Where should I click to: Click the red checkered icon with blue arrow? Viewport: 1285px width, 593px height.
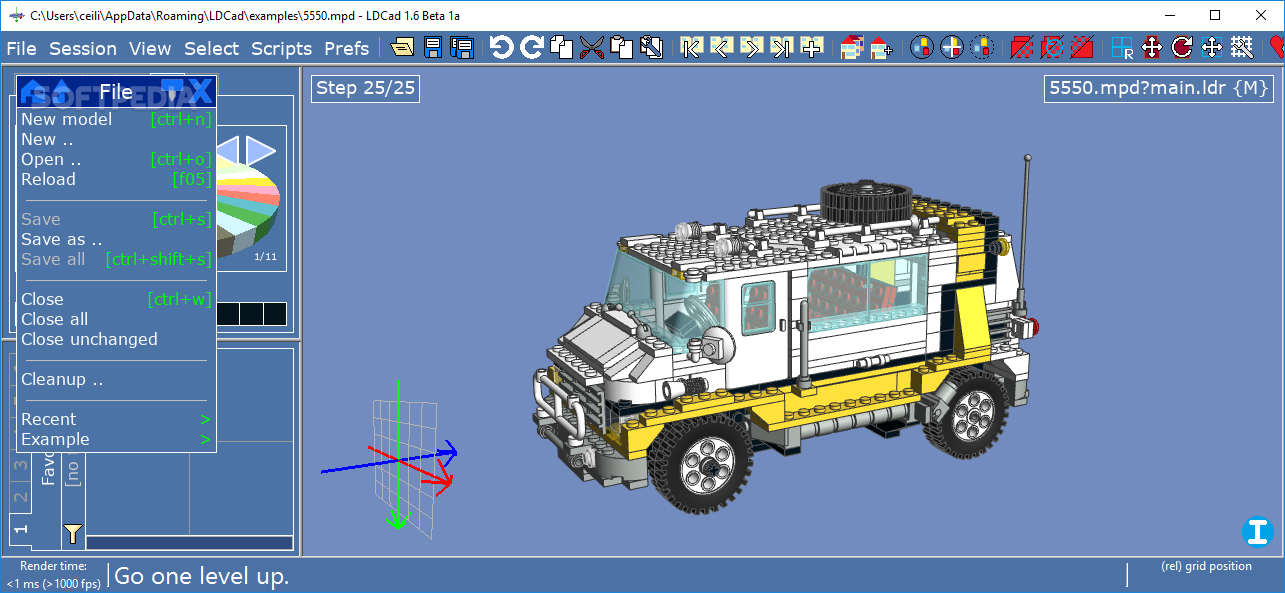click(x=1052, y=47)
